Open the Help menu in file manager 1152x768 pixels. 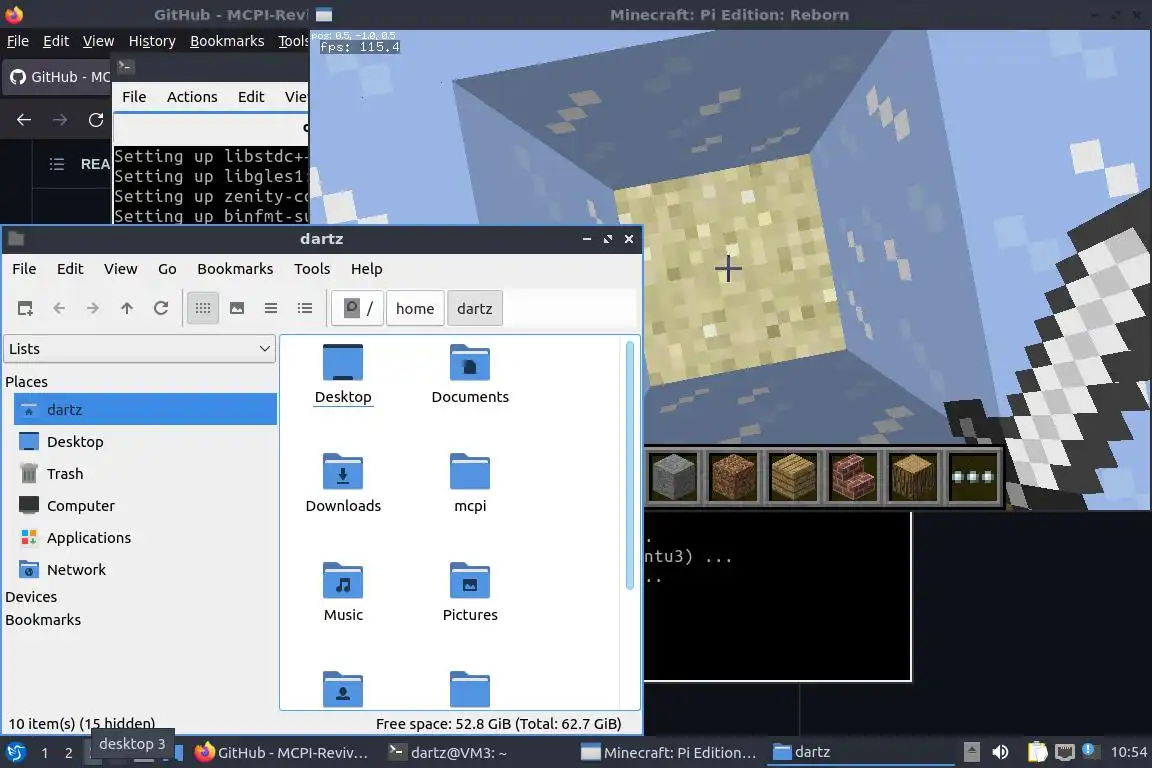[x=367, y=268]
